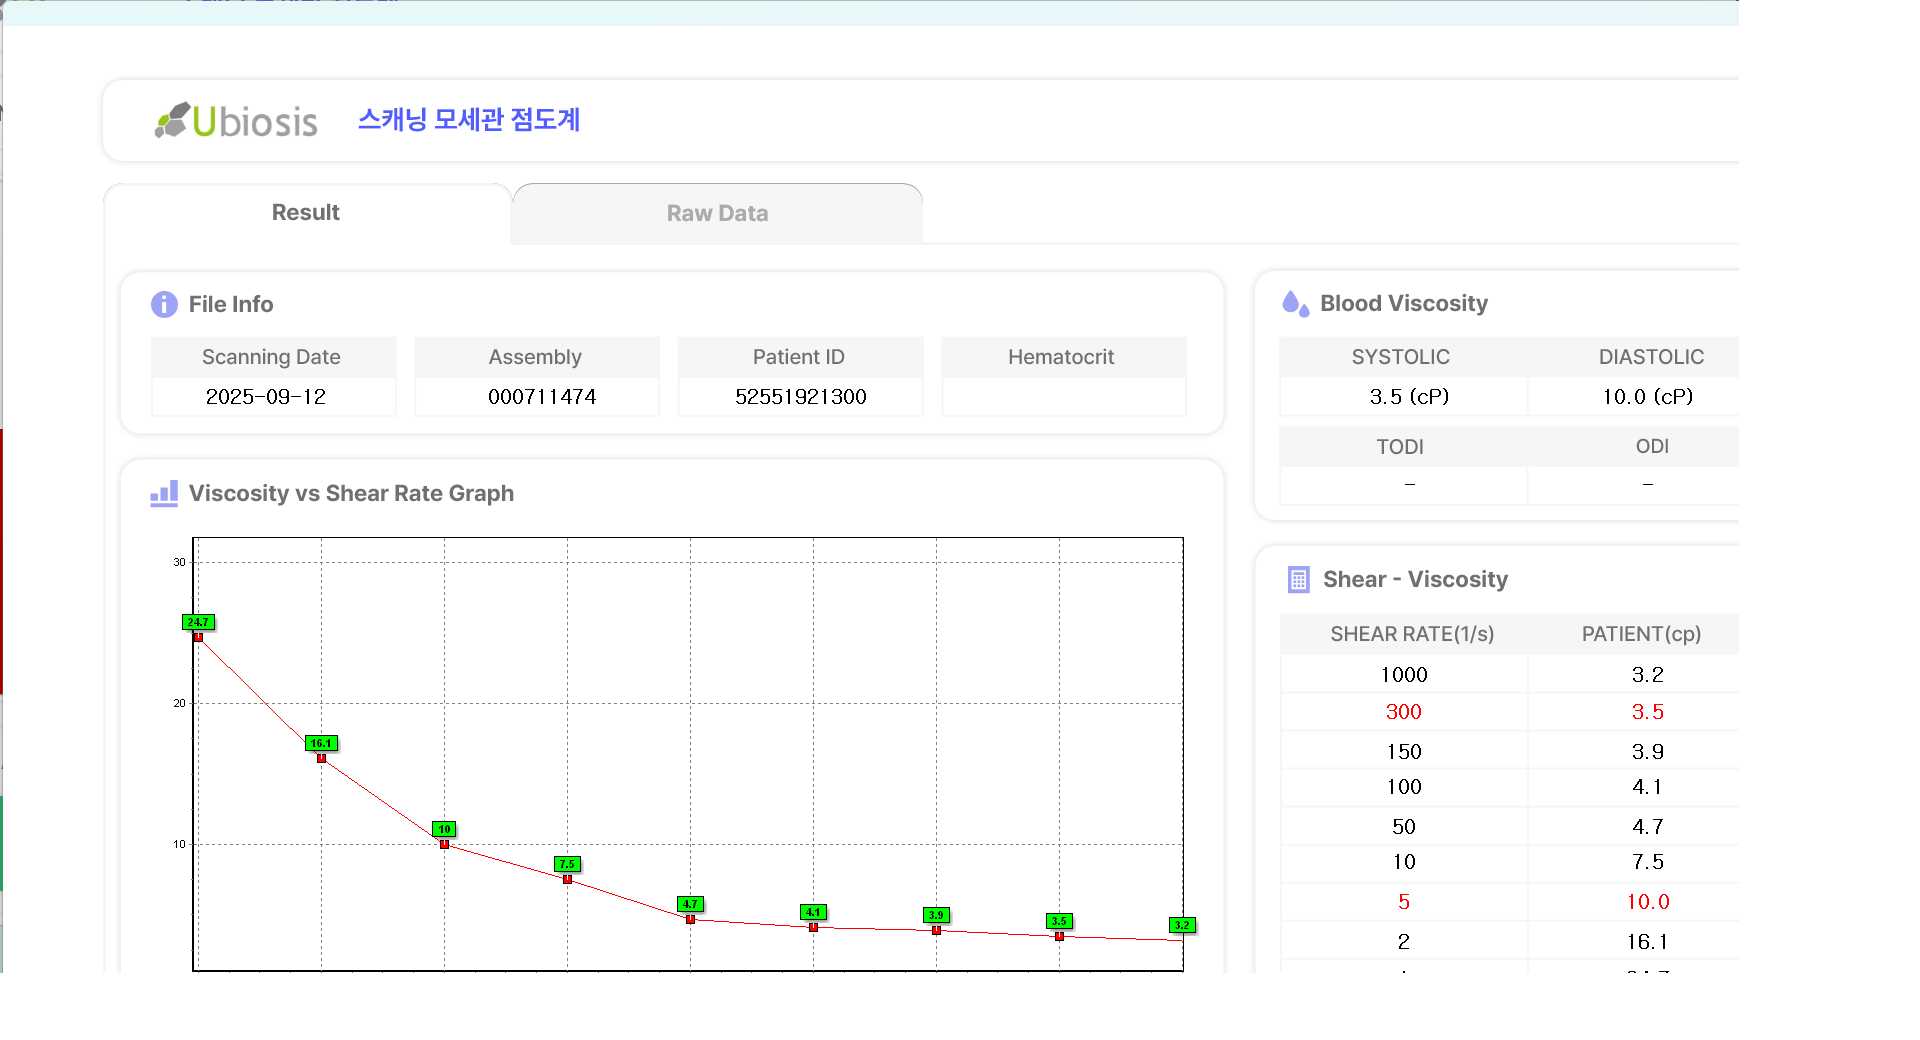
Task: Click the 4.7 graph data label
Action: tap(690, 904)
